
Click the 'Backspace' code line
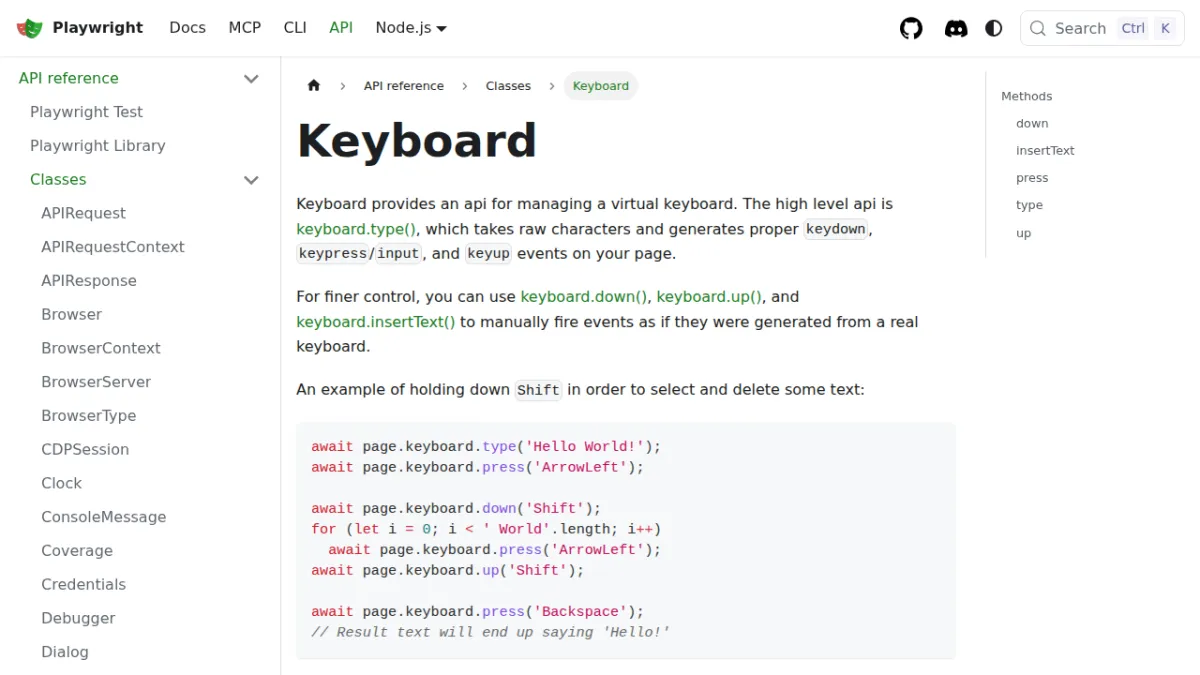point(478,612)
